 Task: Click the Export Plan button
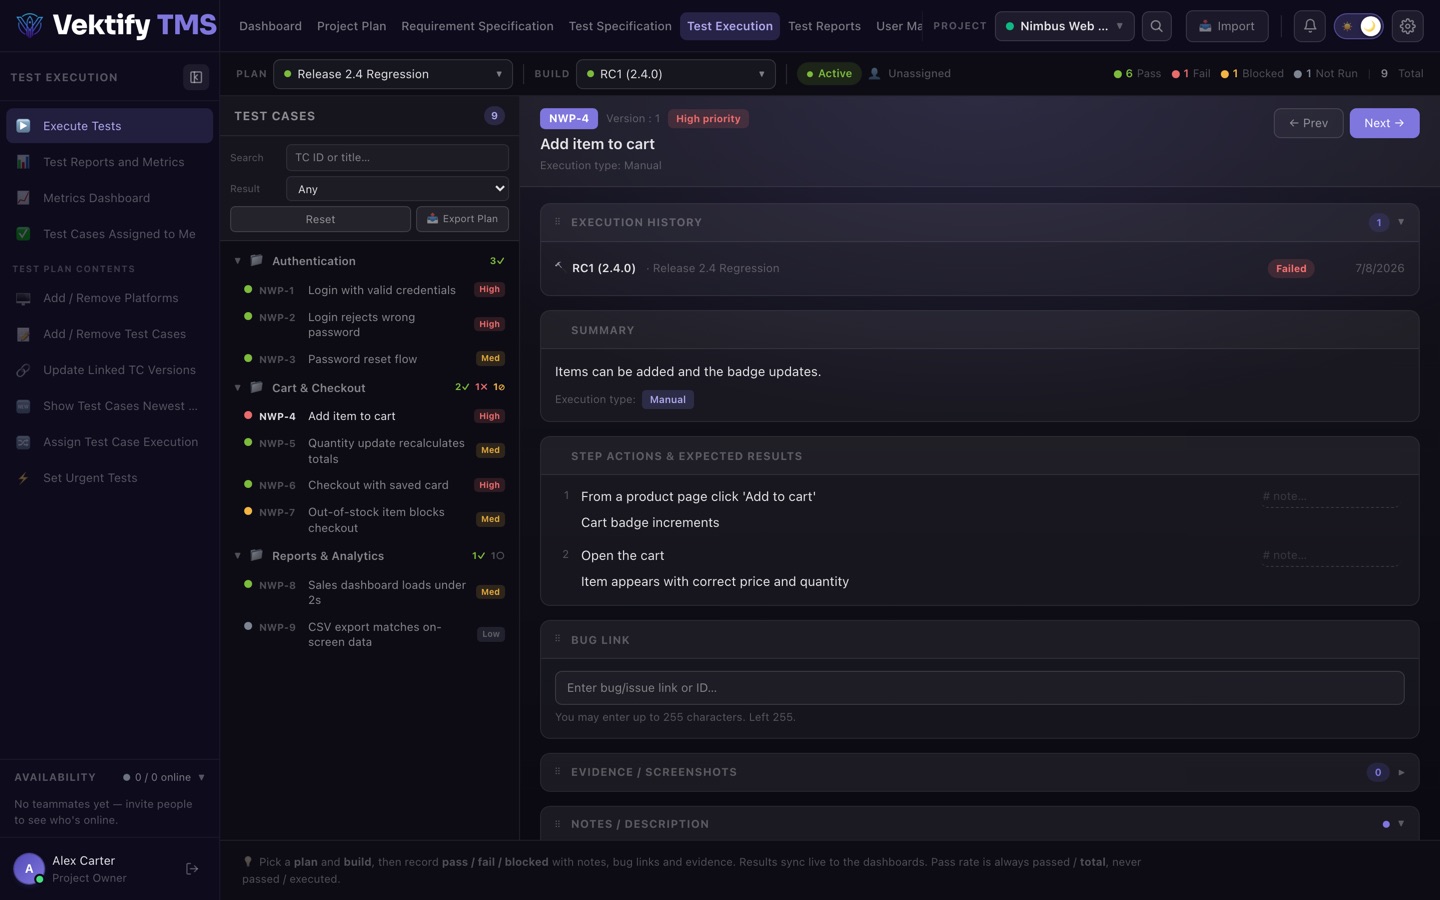coord(462,219)
